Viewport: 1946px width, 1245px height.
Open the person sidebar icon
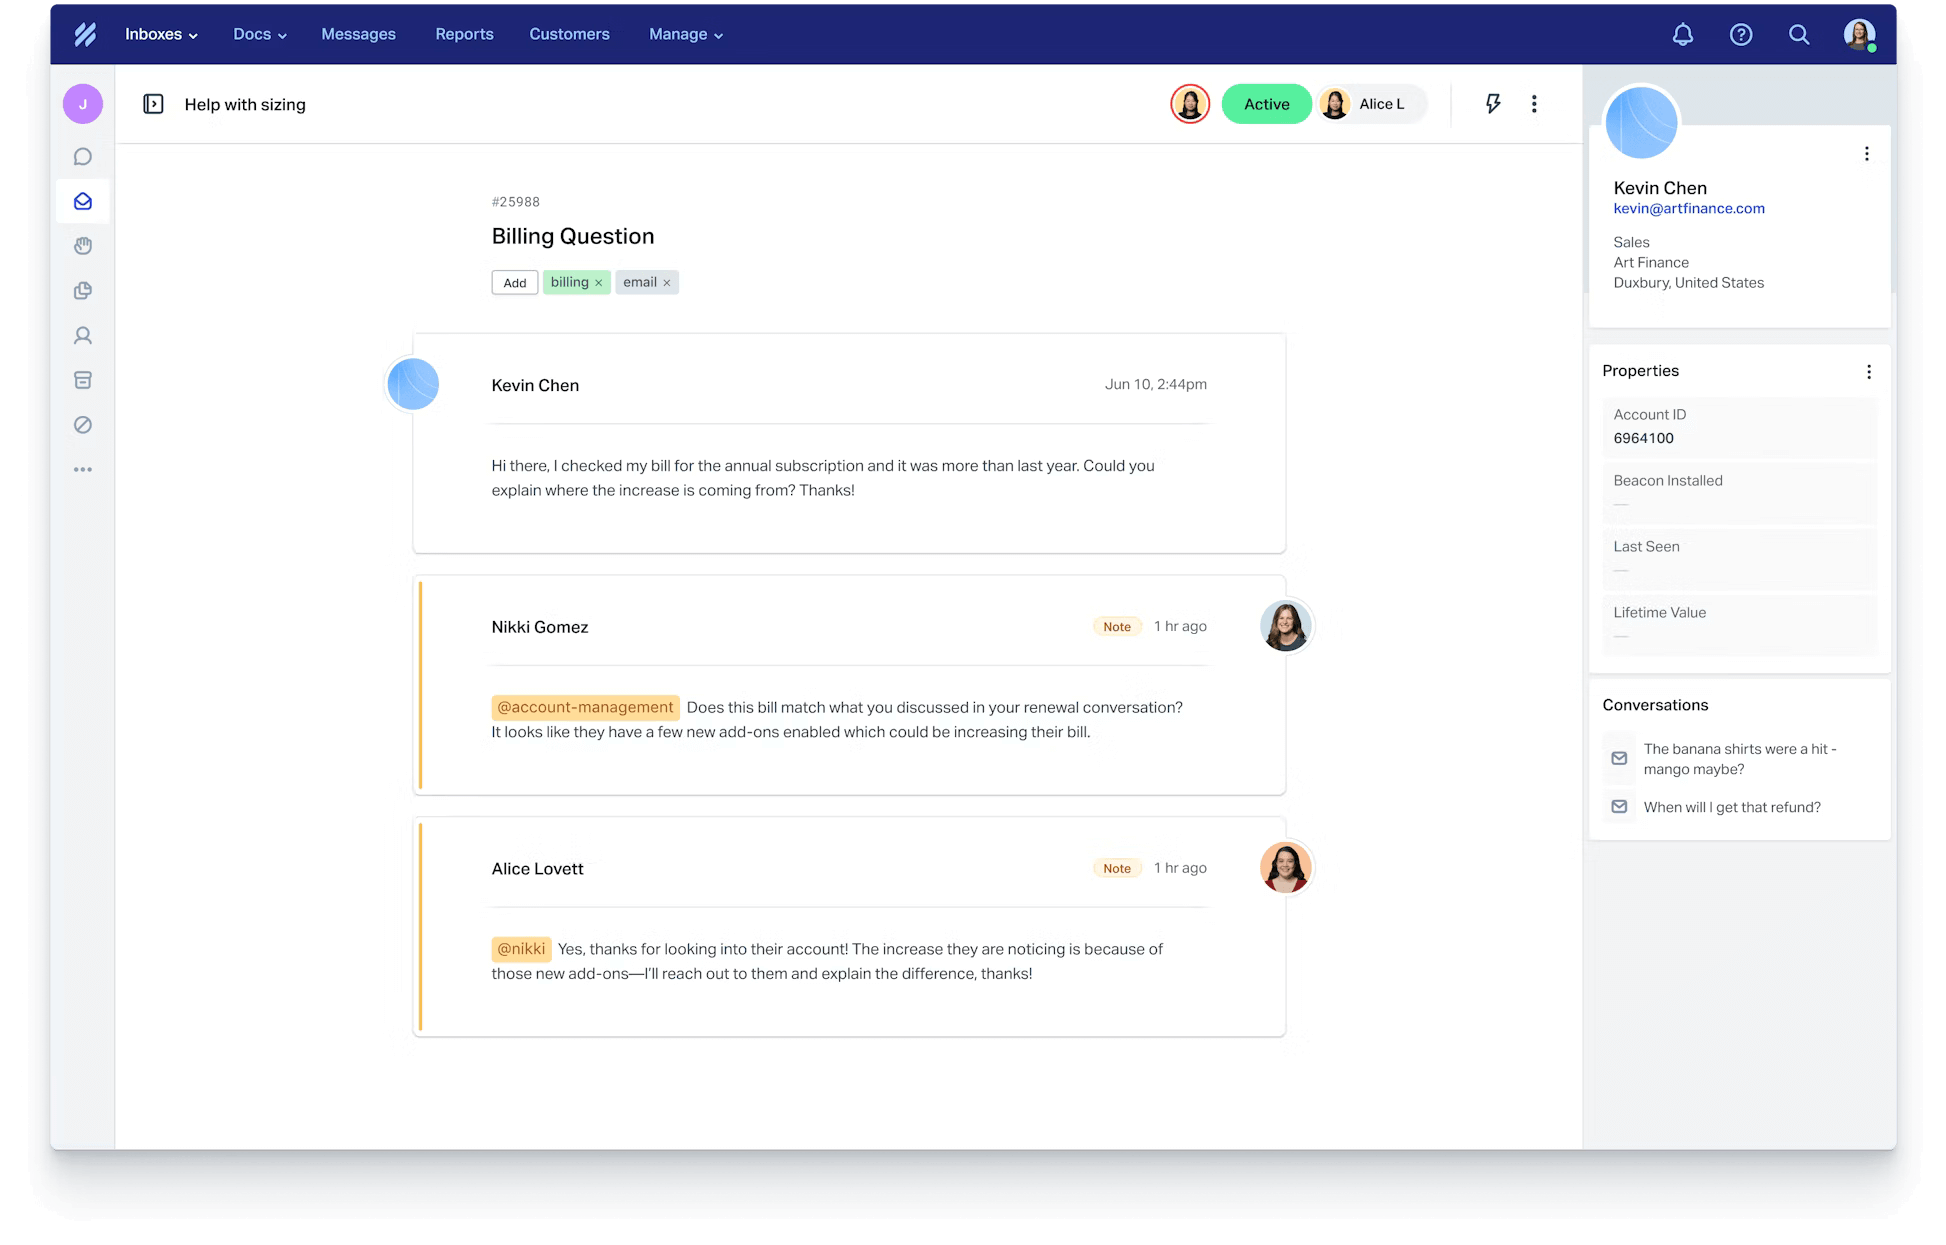[83, 336]
